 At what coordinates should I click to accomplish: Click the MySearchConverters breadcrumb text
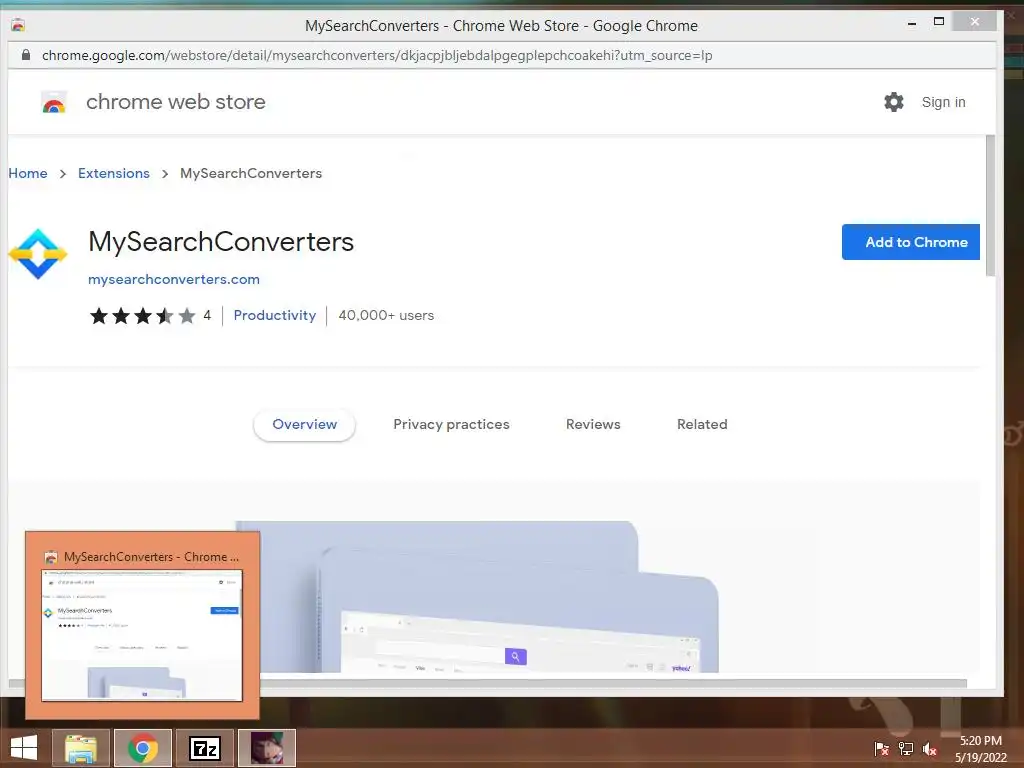click(251, 173)
